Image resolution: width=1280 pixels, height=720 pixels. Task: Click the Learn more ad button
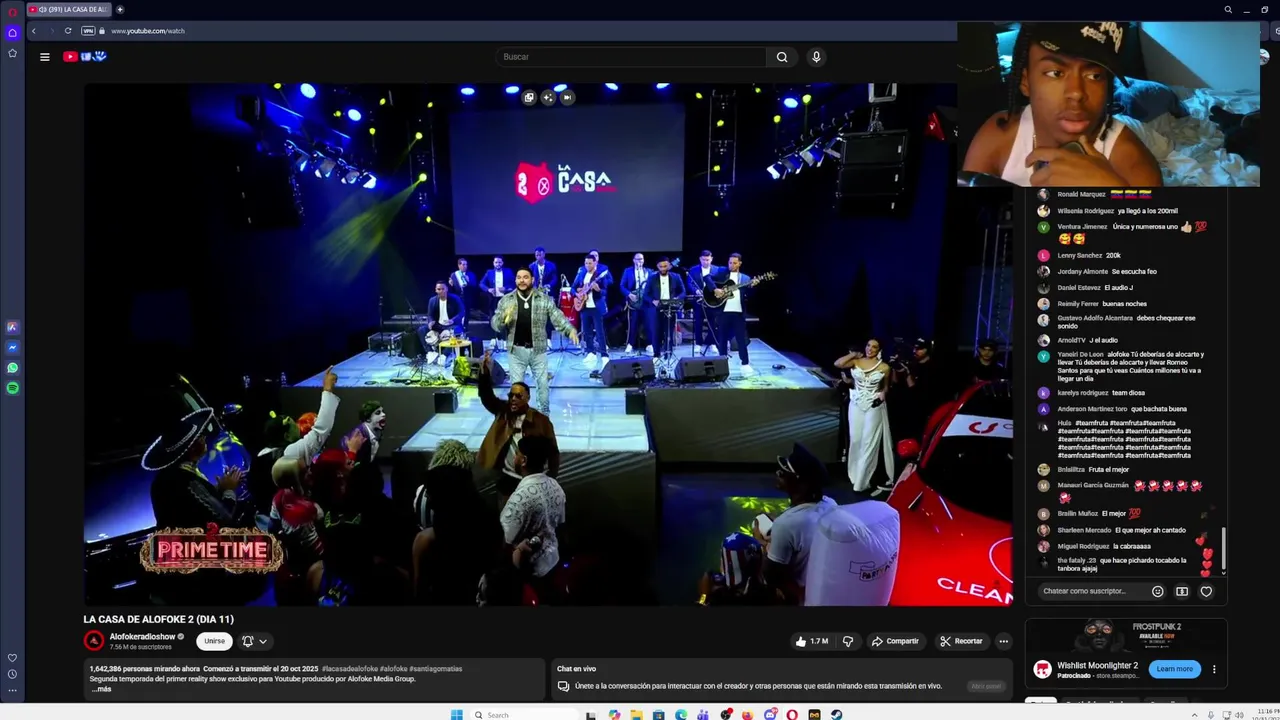point(1174,669)
